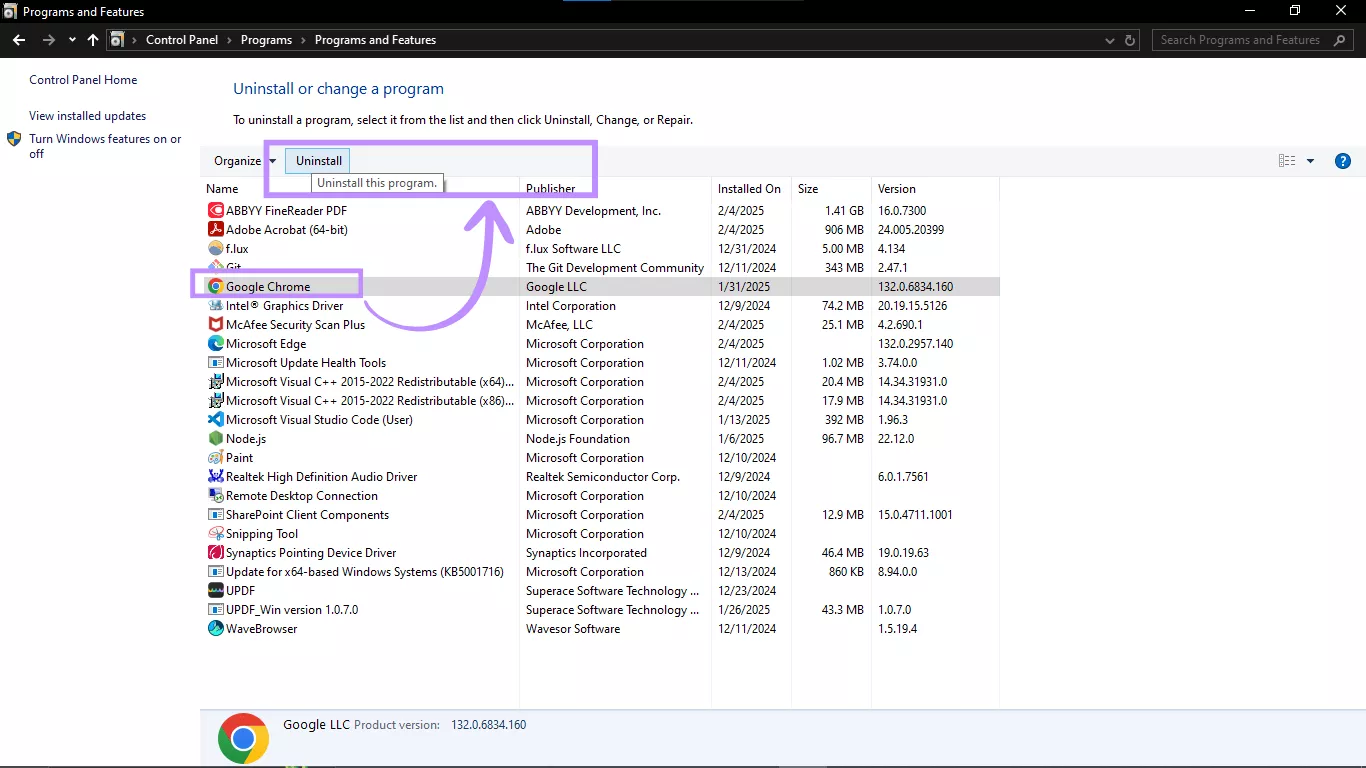Select the Microsoft Update Health Tools row
This screenshot has width=1366, height=768.
tap(600, 363)
